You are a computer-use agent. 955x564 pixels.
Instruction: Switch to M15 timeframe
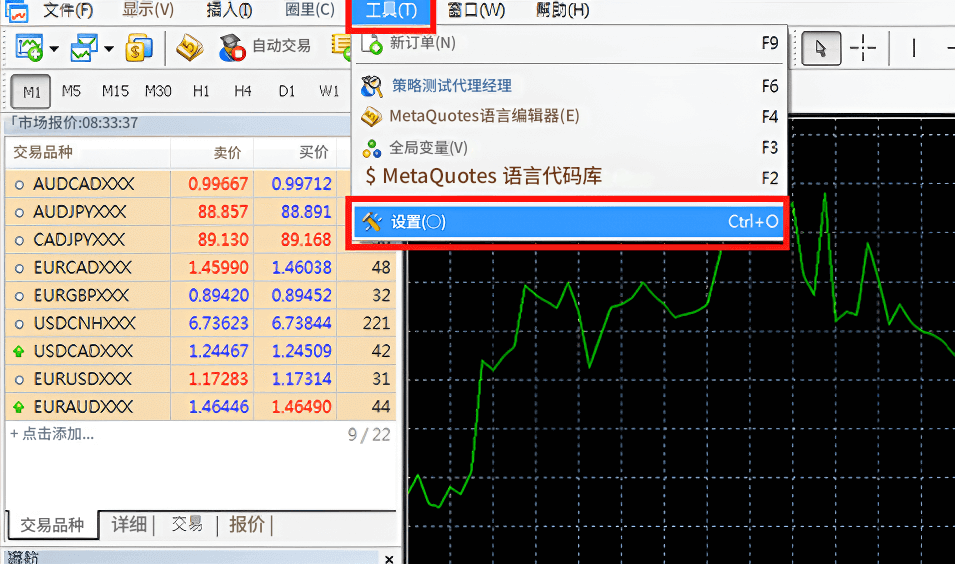pyautogui.click(x=115, y=91)
